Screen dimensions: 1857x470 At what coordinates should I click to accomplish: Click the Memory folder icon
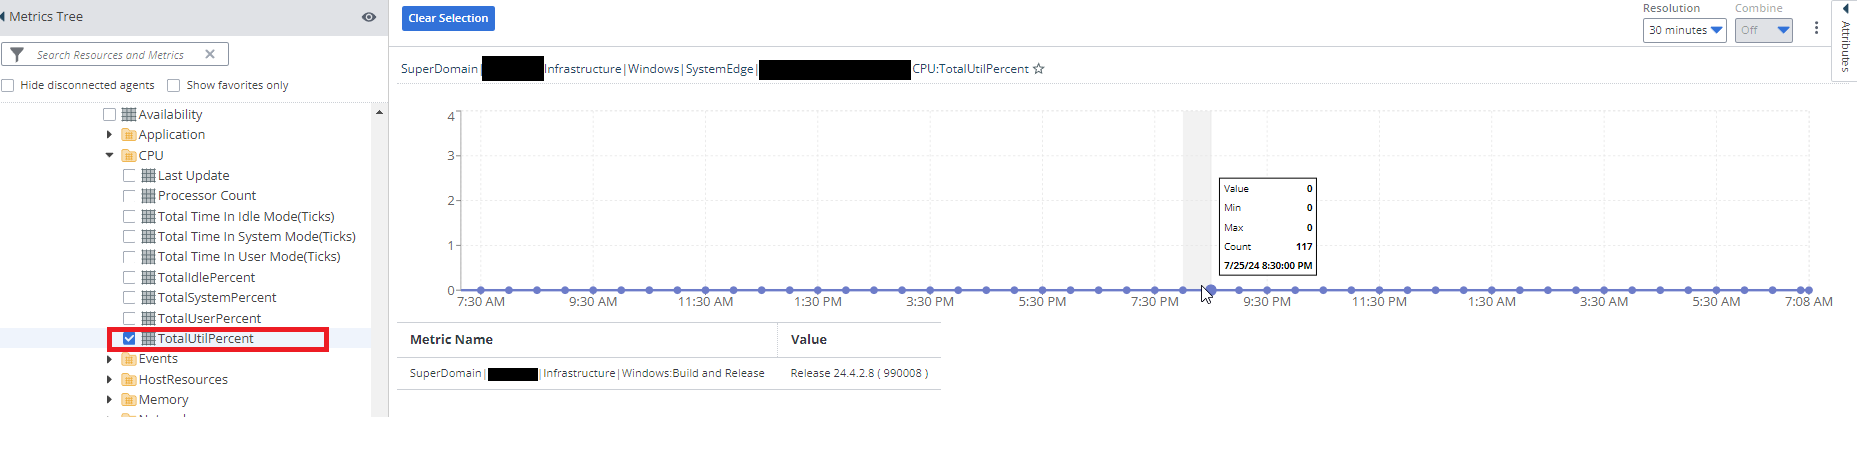click(x=129, y=399)
